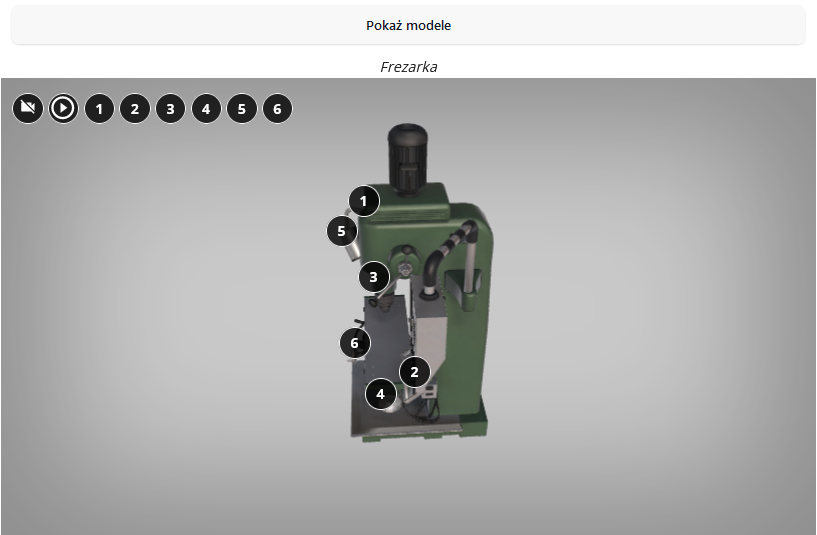Click the black motor on the machine top
The image size is (817, 535).
(x=407, y=159)
